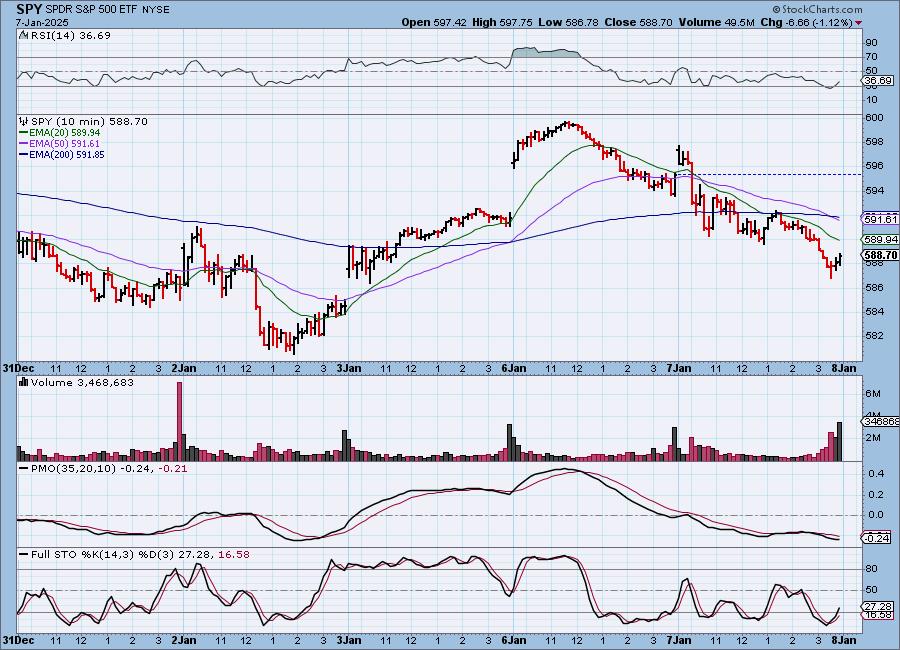Click the 70 RSI axis label
This screenshot has width=900, height=650.
(x=871, y=57)
